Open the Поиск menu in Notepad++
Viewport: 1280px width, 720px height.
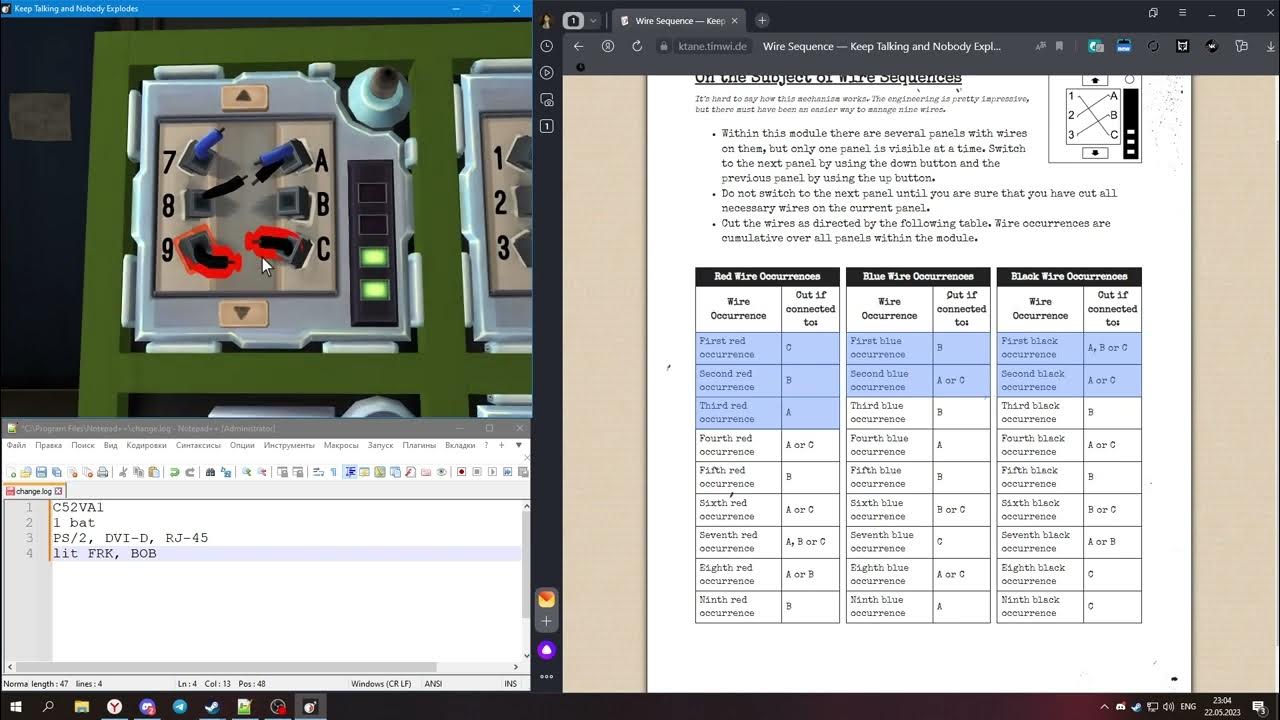click(x=83, y=445)
